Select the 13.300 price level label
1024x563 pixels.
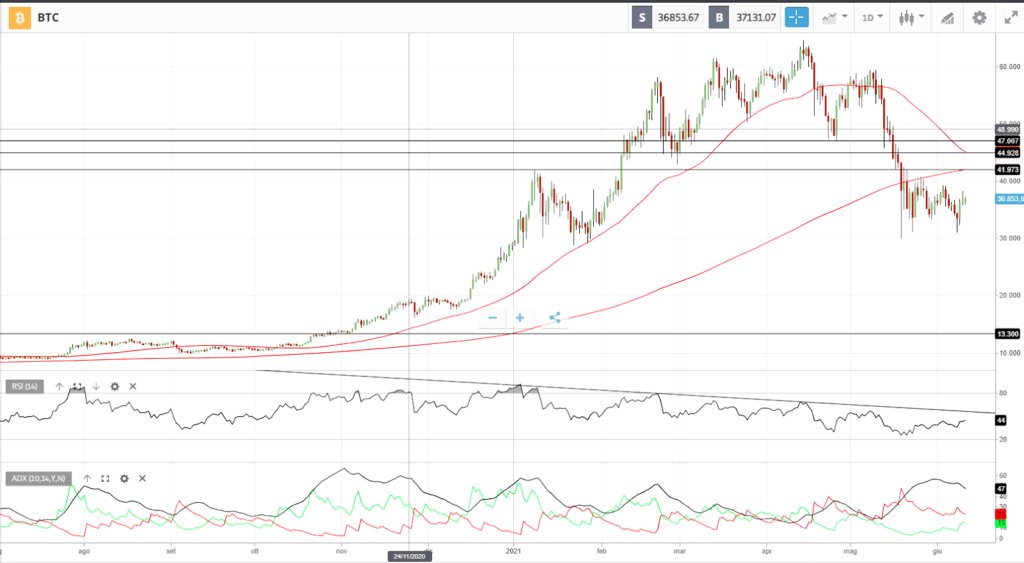pos(1008,334)
